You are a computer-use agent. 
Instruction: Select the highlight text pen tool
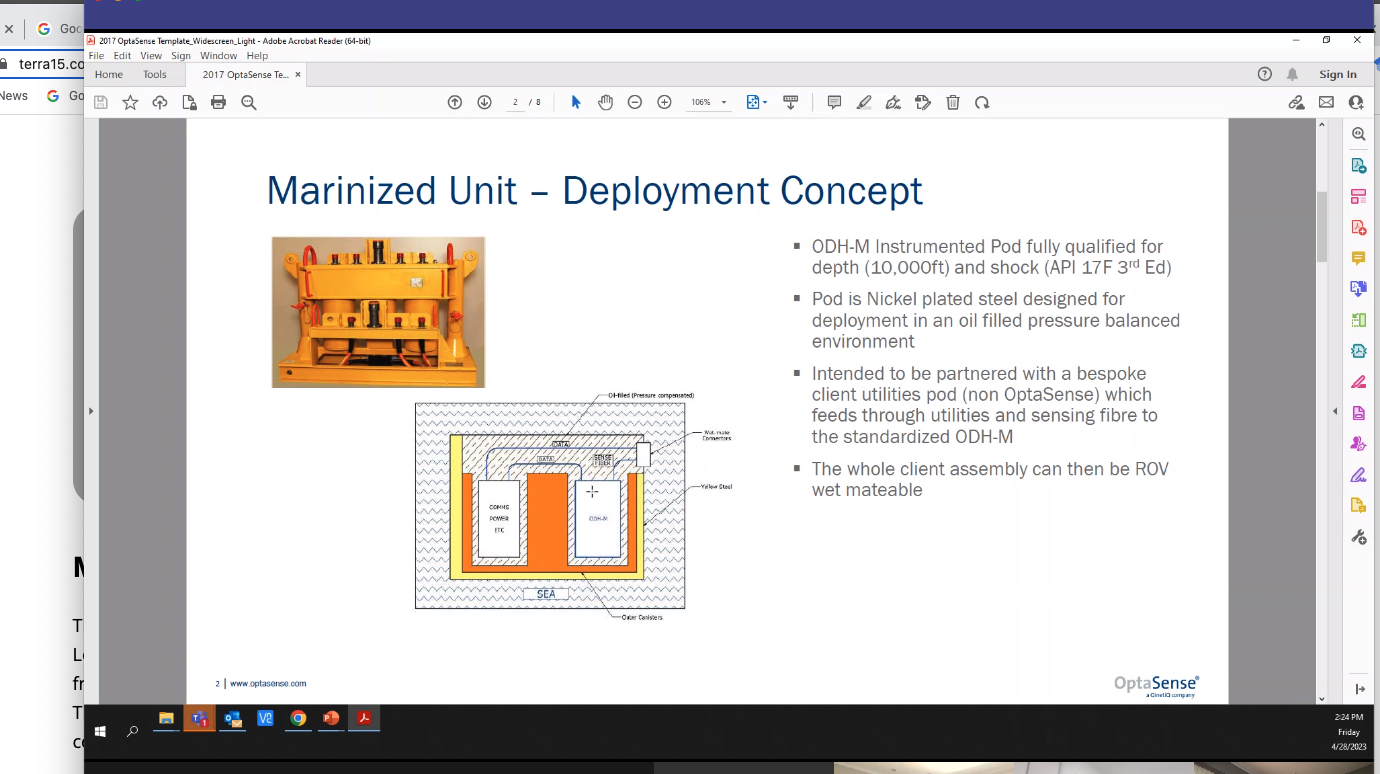864,102
